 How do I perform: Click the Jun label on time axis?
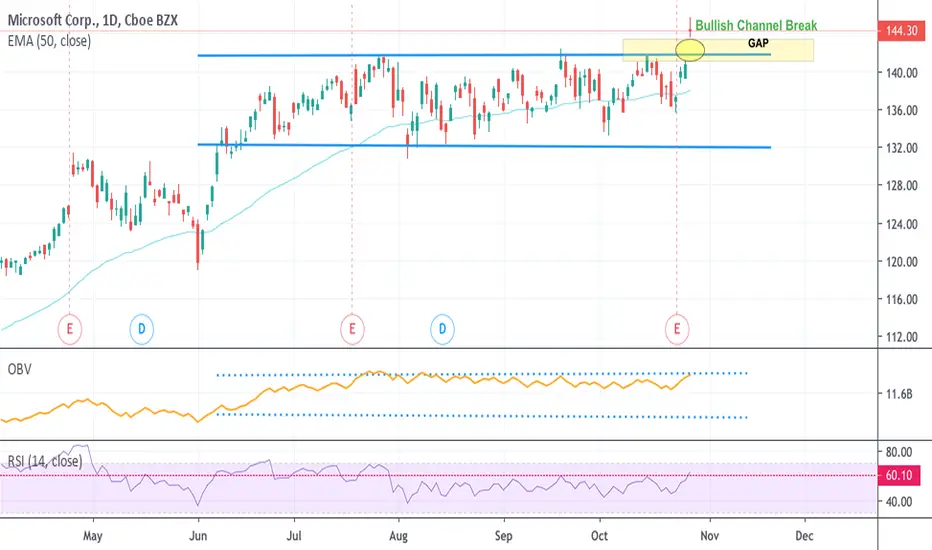198,536
